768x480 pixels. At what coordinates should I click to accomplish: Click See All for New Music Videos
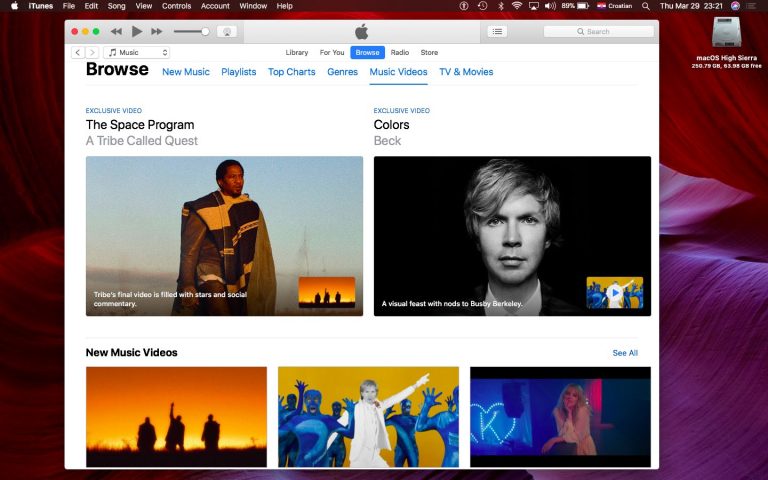[625, 353]
